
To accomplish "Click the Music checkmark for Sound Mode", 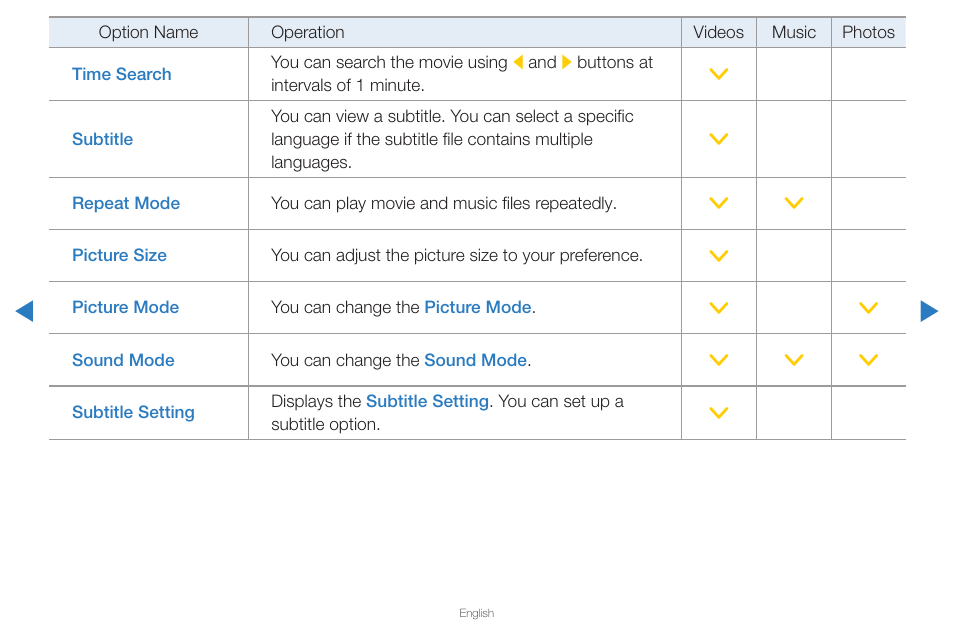I will (x=793, y=359).
